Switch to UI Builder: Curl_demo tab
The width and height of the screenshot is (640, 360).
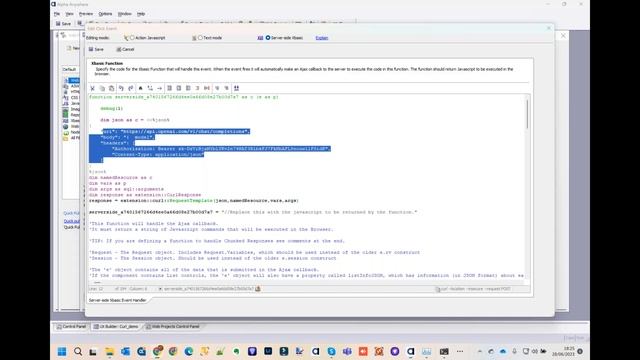(x=116, y=327)
